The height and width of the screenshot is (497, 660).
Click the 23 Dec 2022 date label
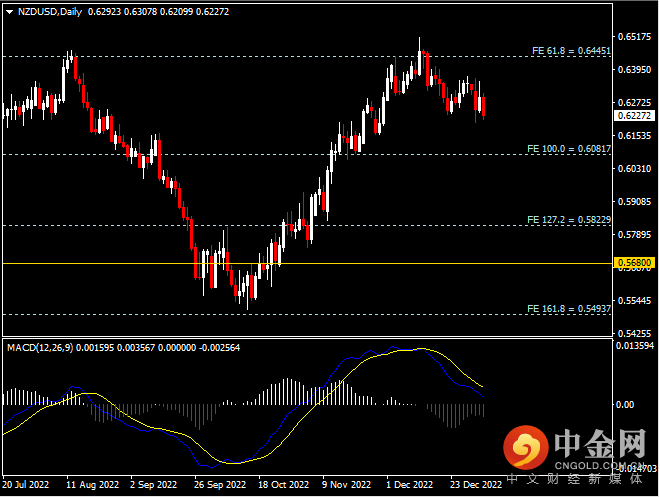(475, 484)
